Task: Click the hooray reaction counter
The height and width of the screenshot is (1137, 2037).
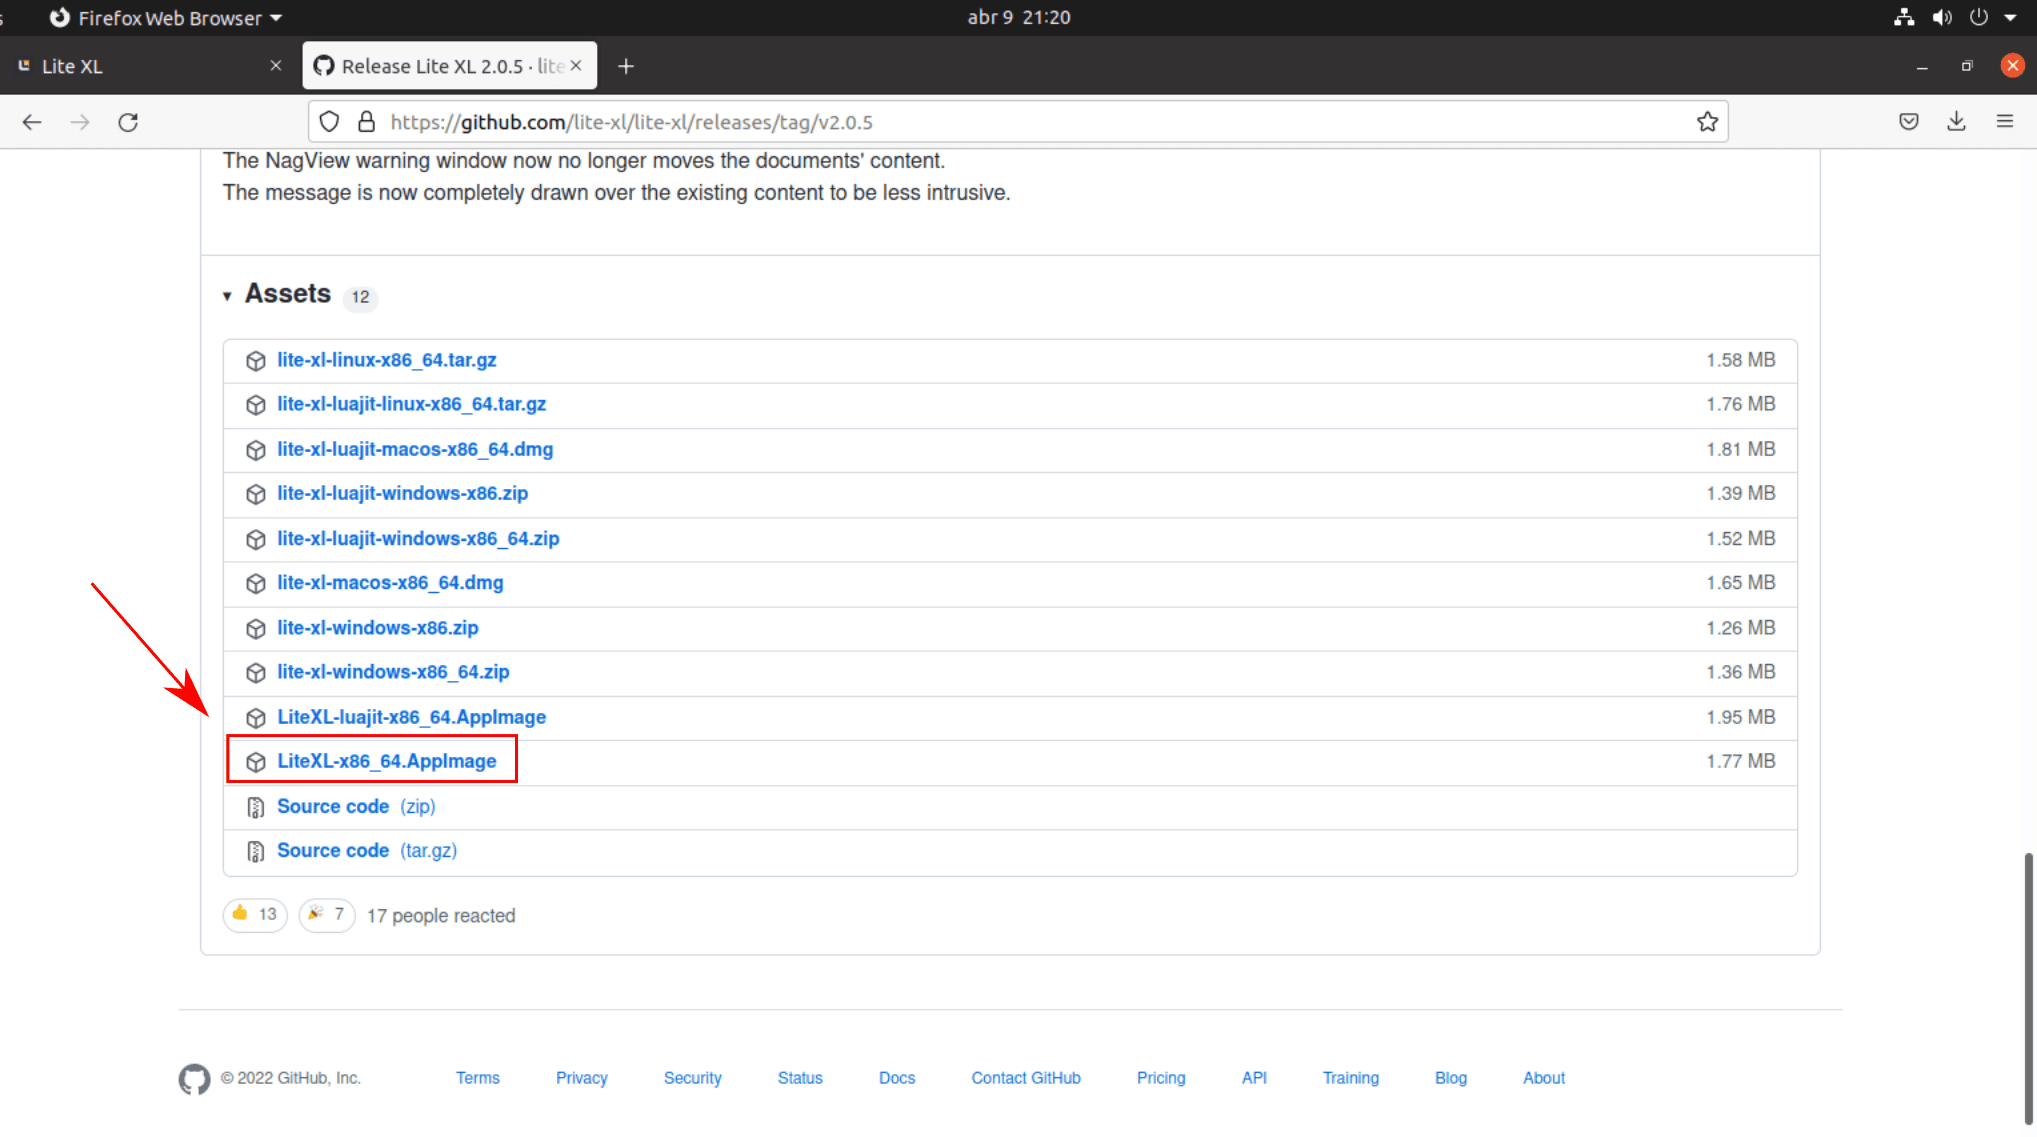Action: coord(326,914)
